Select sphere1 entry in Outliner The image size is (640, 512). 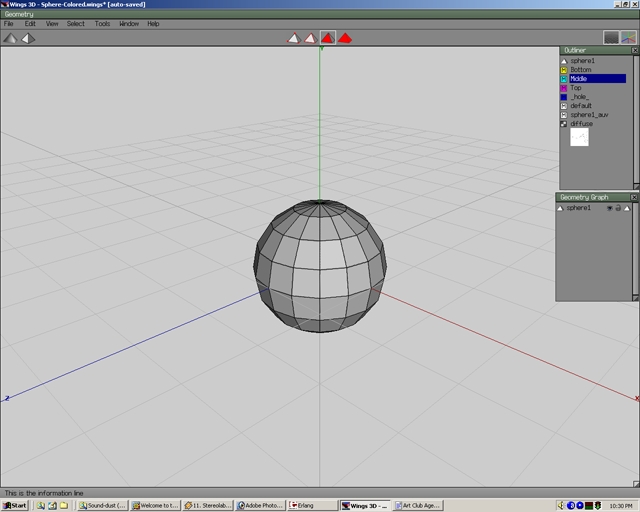click(582, 61)
